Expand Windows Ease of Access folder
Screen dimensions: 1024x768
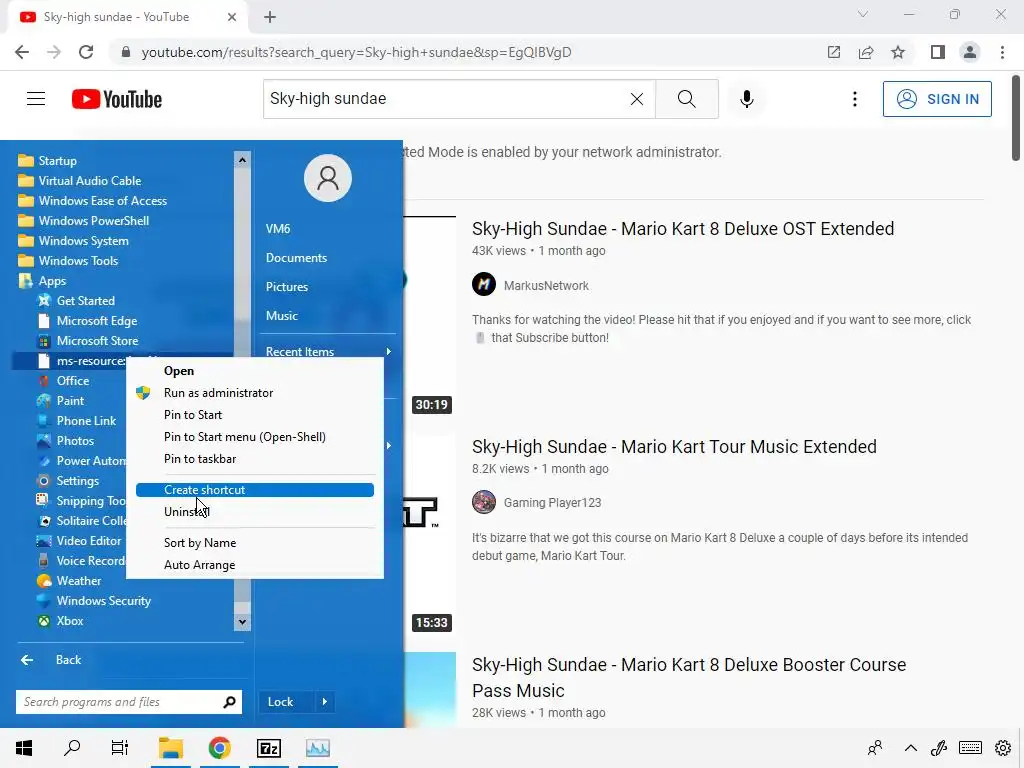[x=103, y=200]
